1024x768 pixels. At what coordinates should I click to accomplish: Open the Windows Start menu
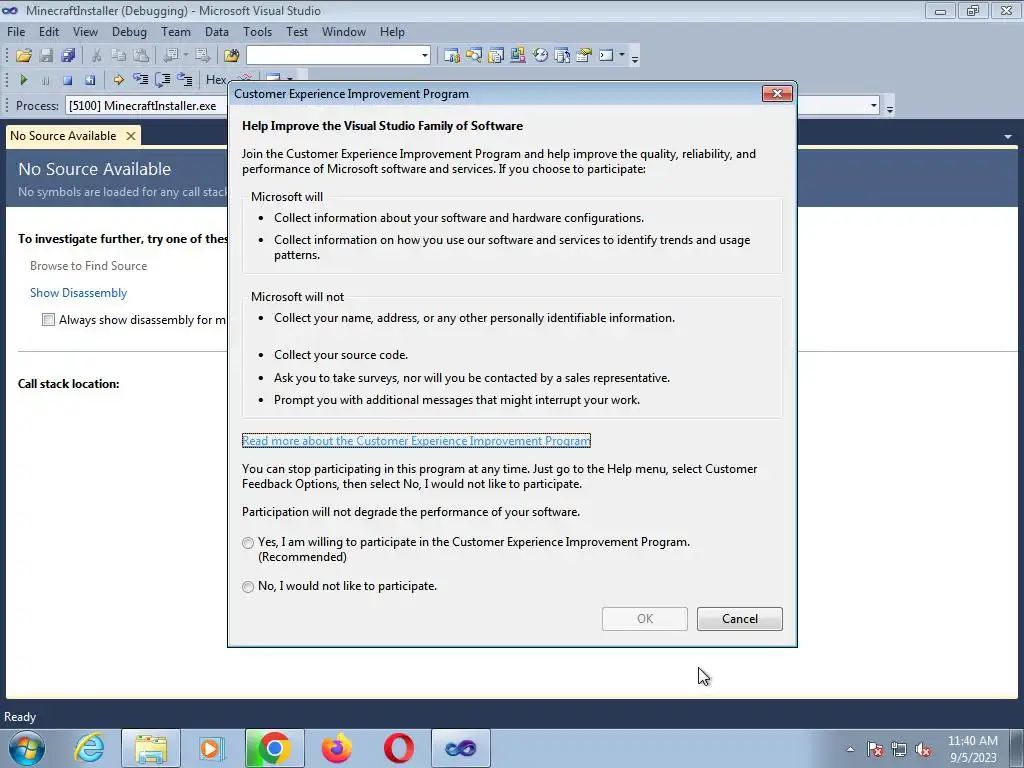[x=25, y=748]
